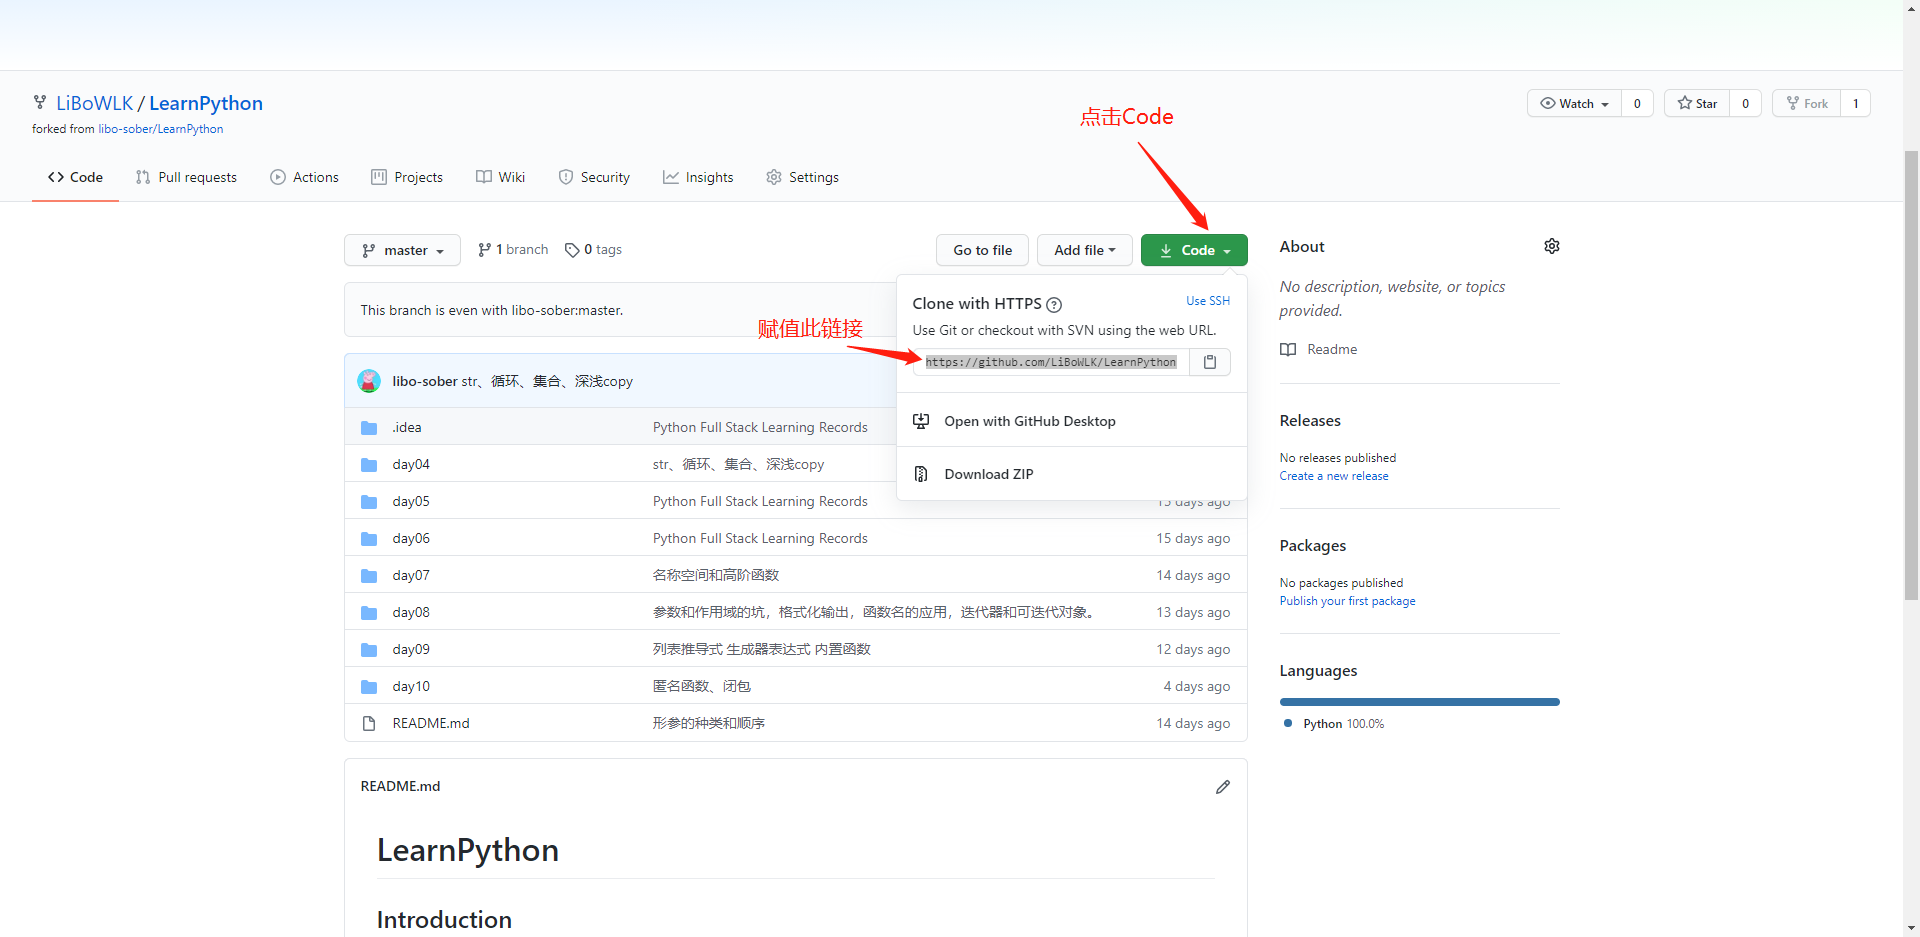The width and height of the screenshot is (1920, 937).
Task: Open the Actions tab
Action: tap(304, 177)
